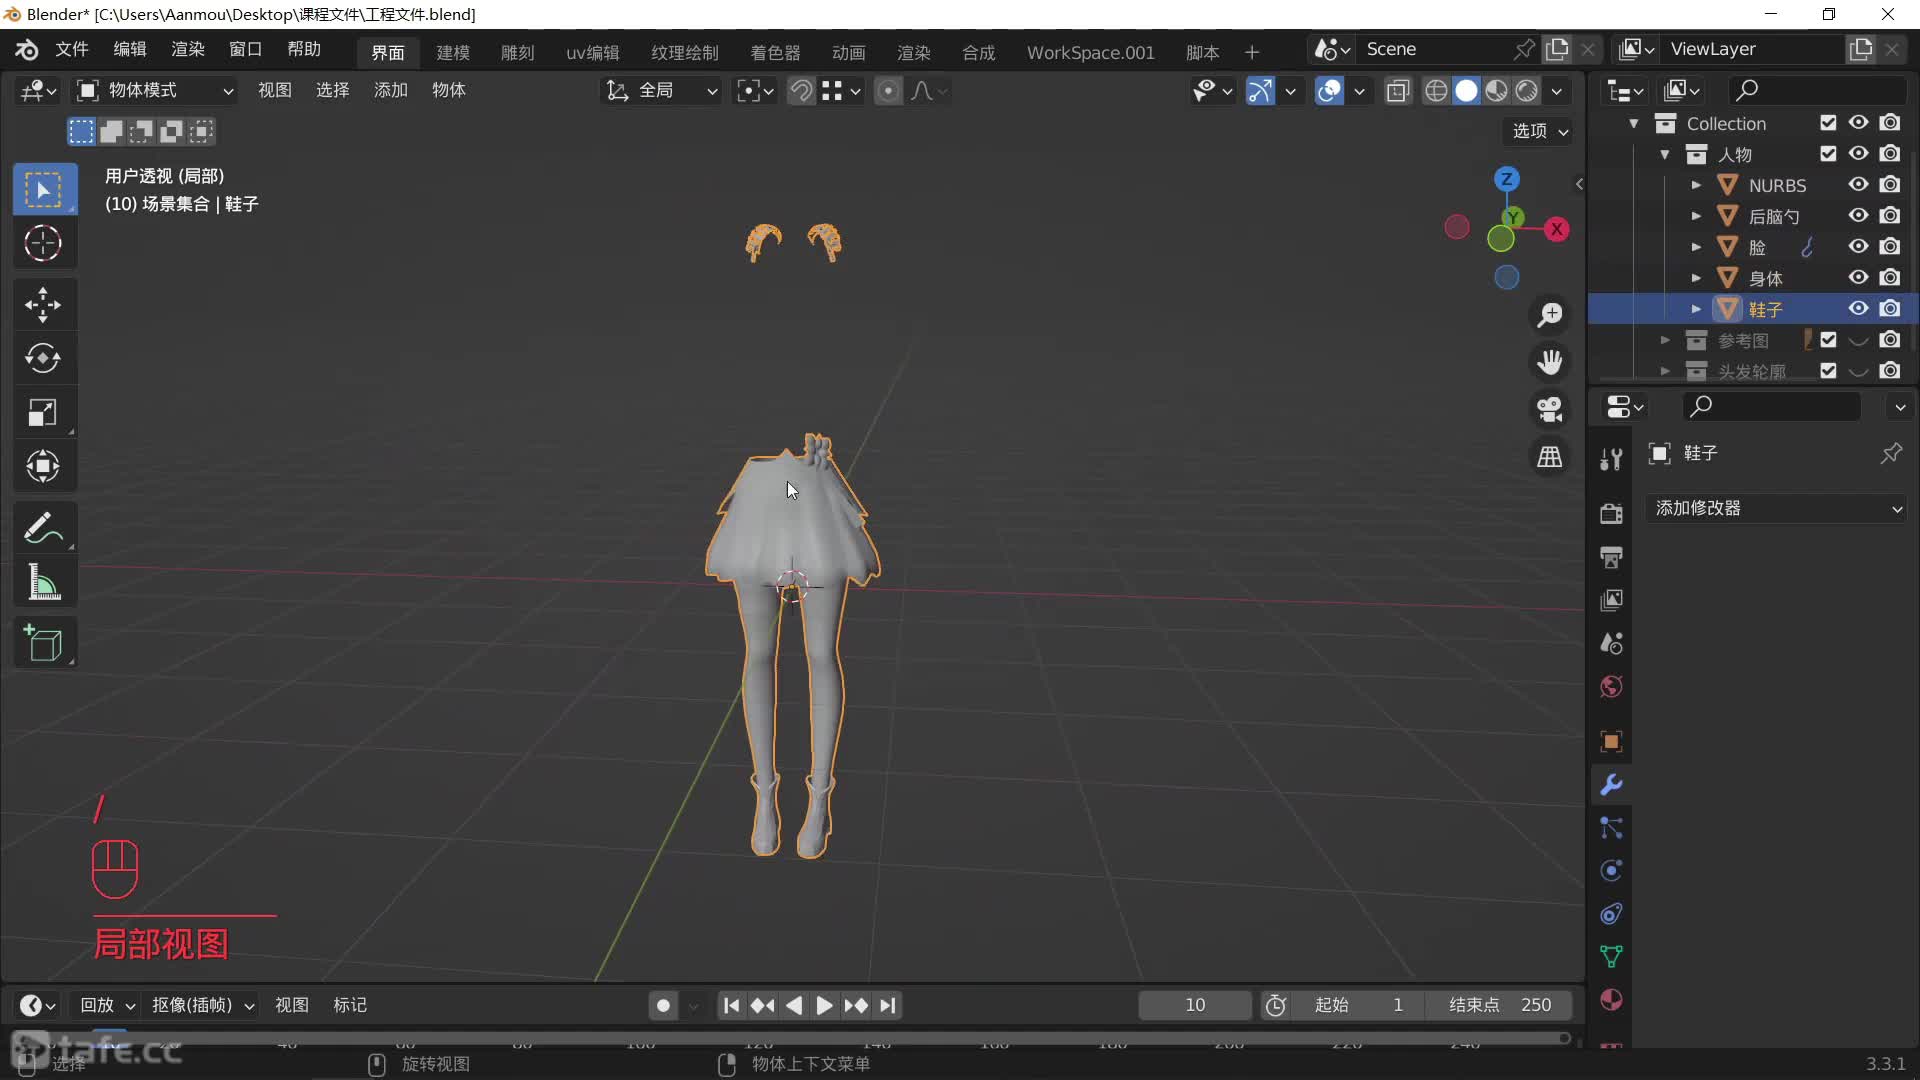Expand the 参考图 collection
The width and height of the screenshot is (1920, 1080).
[x=1665, y=340]
